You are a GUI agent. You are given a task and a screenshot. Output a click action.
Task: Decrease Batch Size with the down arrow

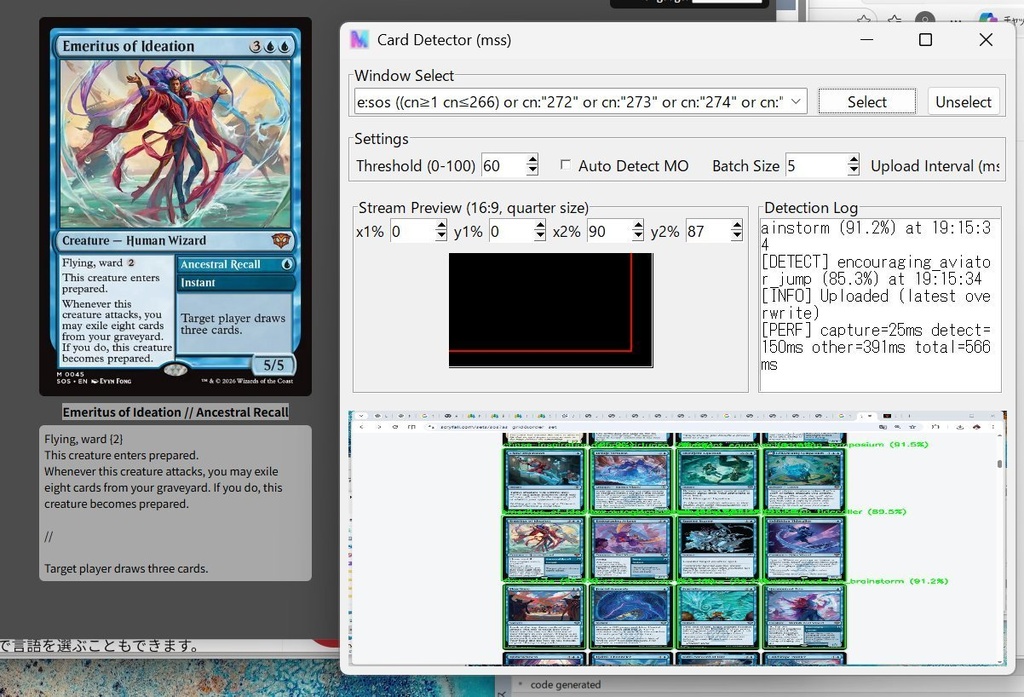point(853,171)
